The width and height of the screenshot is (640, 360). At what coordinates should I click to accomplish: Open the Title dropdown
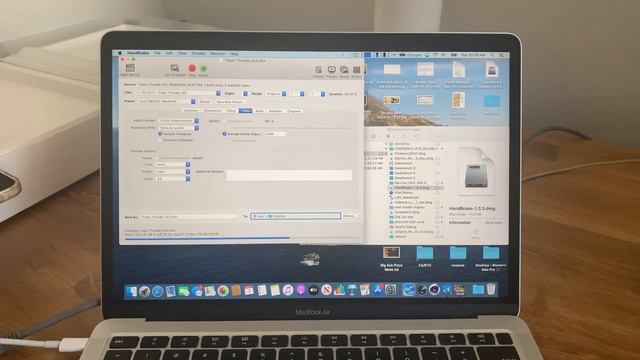click(178, 93)
